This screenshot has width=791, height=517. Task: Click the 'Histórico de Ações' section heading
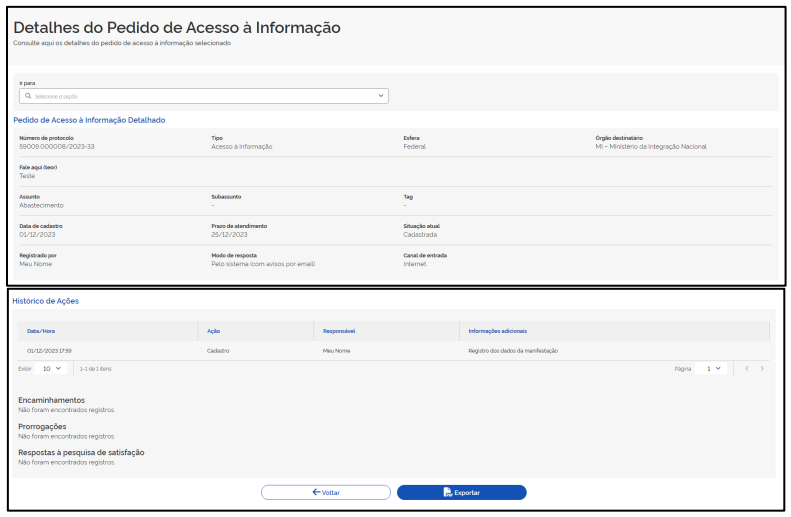(x=45, y=301)
